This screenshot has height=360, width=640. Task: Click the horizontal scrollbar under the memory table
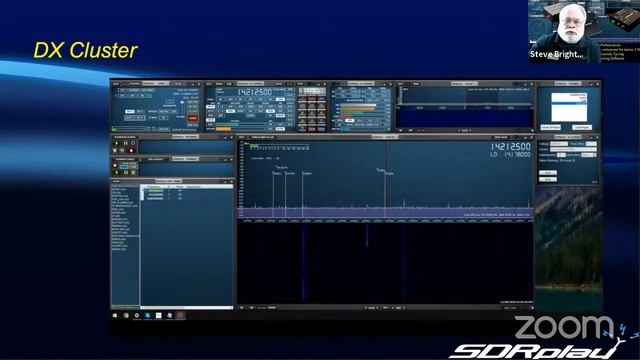pyautogui.click(x=187, y=308)
